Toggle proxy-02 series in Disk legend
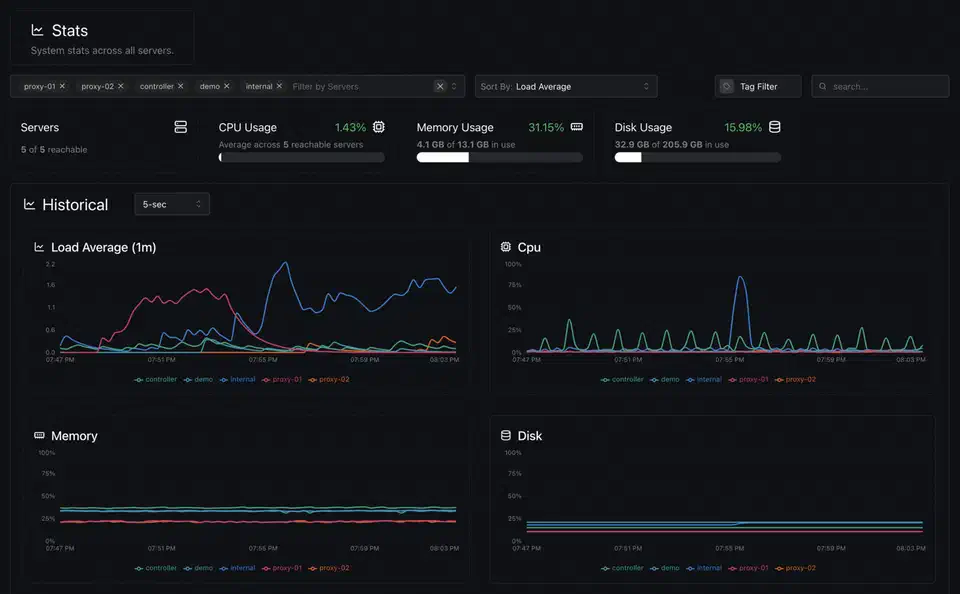Image resolution: width=960 pixels, height=594 pixels. [795, 568]
